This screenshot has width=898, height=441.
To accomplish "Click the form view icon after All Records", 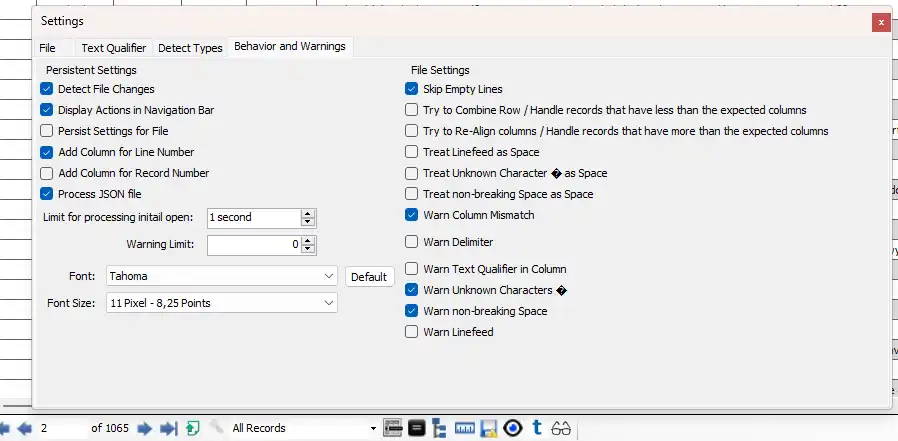I will click(x=392, y=428).
